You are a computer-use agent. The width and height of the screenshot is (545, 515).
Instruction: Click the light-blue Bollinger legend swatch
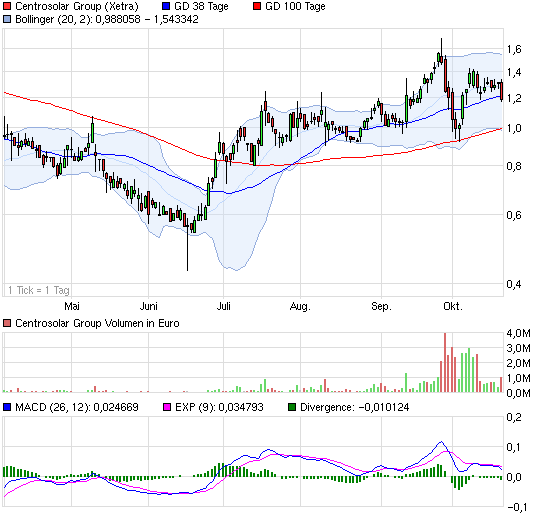click(7, 19)
